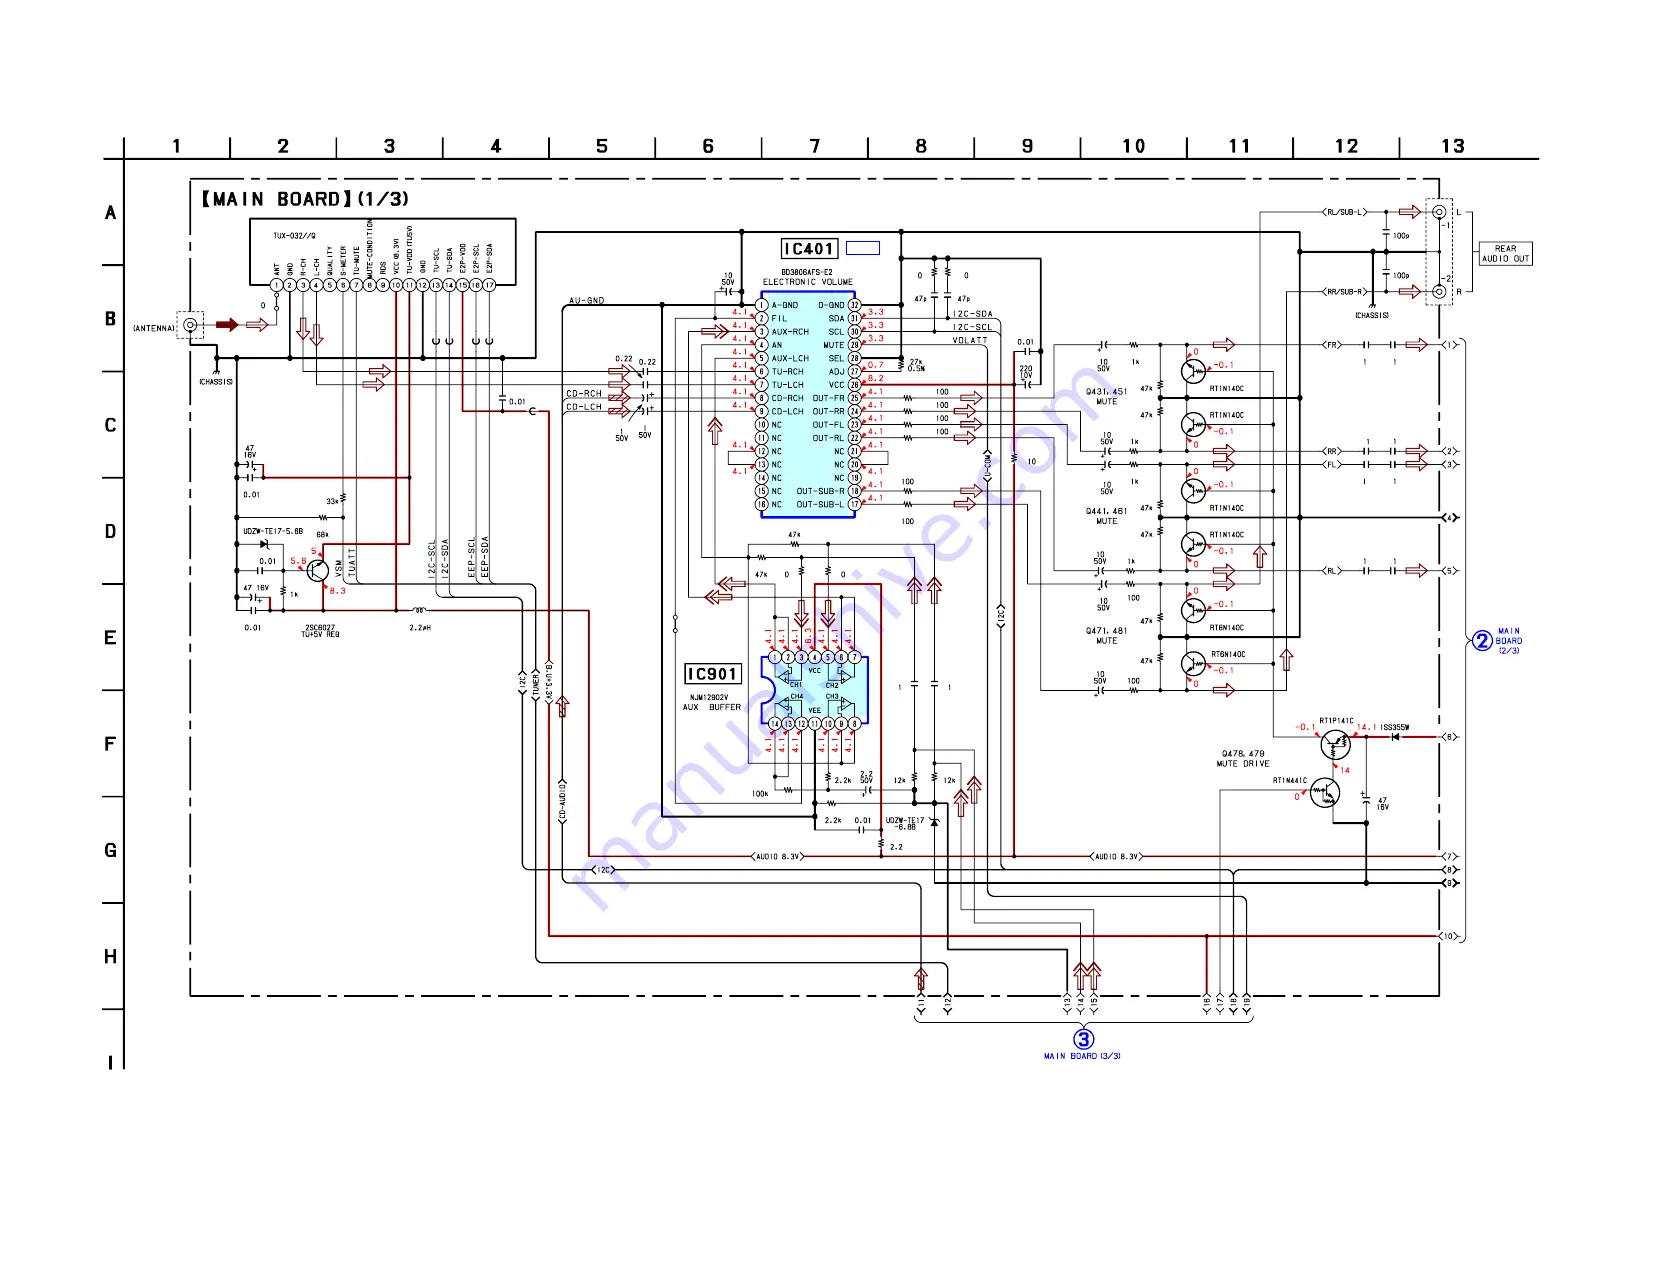Click the (ANTENNA) label
The width and height of the screenshot is (1680, 1263).
point(154,328)
